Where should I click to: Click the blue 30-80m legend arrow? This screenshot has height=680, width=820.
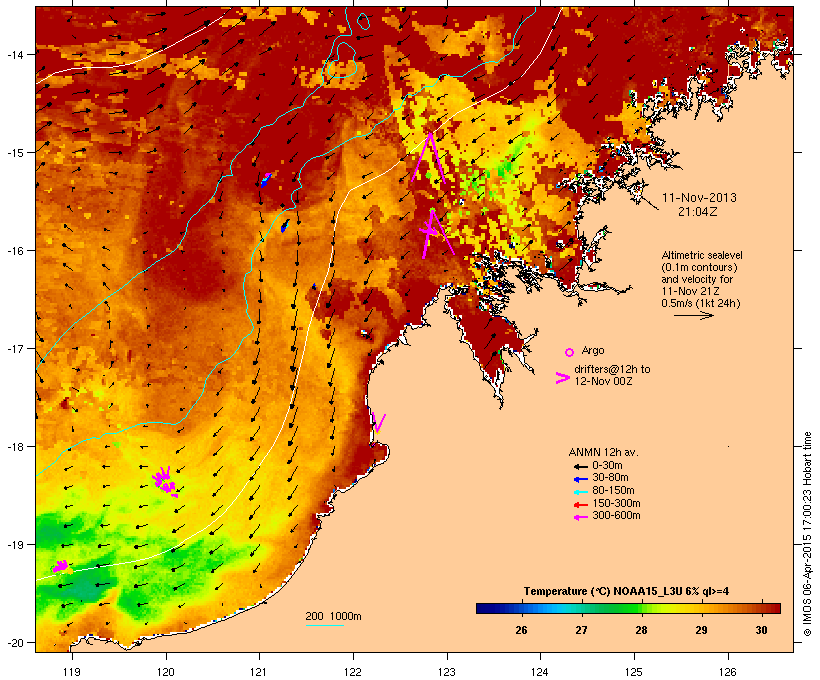click(x=580, y=479)
